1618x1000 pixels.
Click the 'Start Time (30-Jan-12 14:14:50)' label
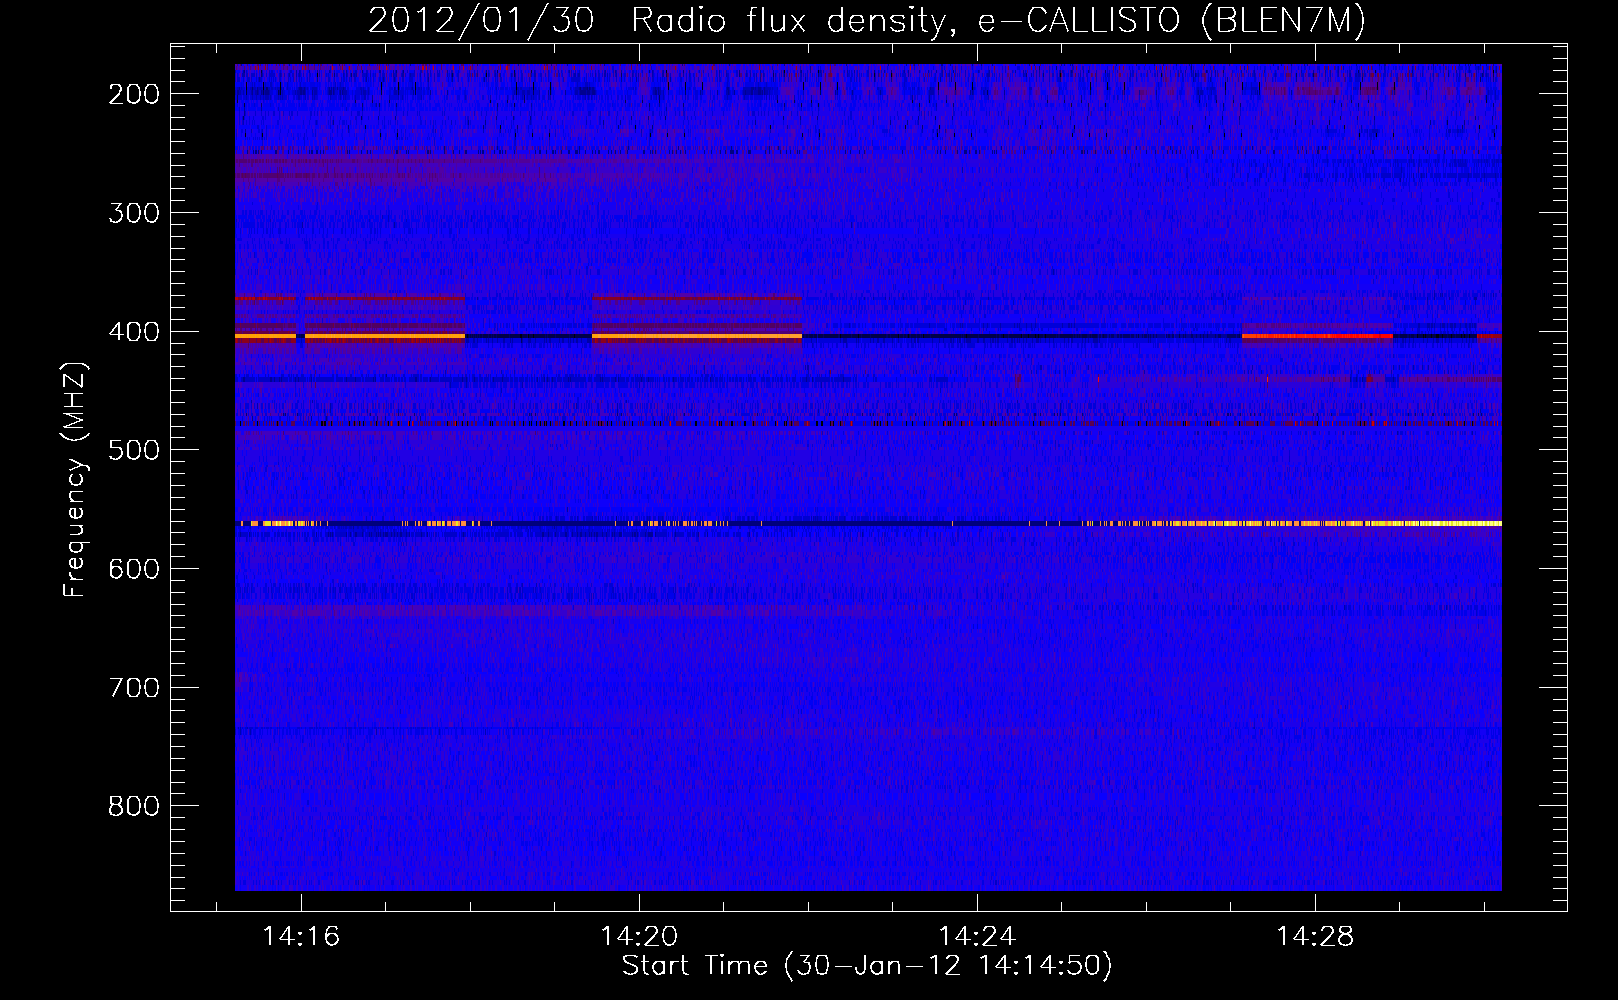[867, 966]
